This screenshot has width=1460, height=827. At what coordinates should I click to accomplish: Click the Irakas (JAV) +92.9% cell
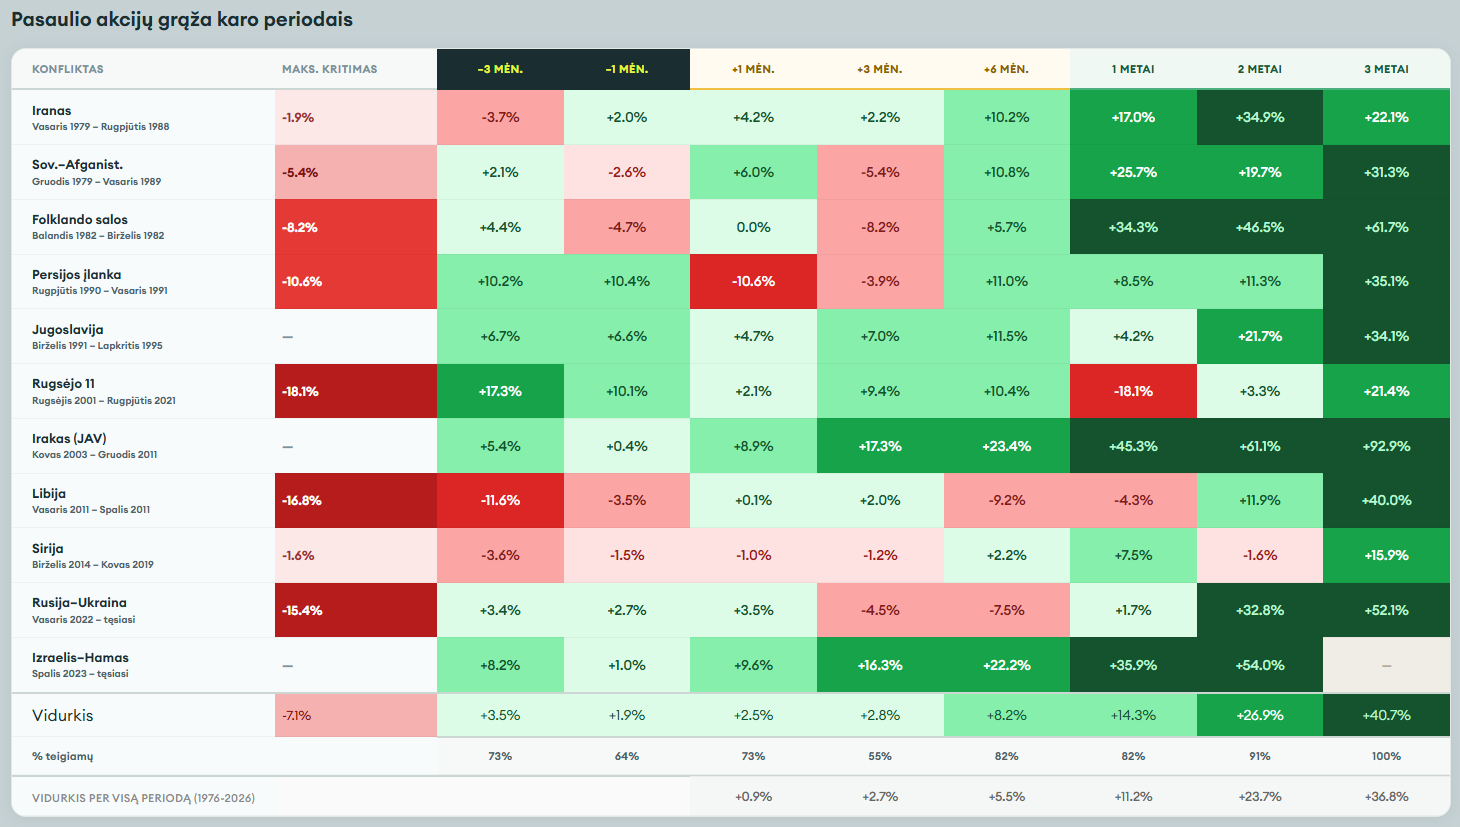point(1386,446)
